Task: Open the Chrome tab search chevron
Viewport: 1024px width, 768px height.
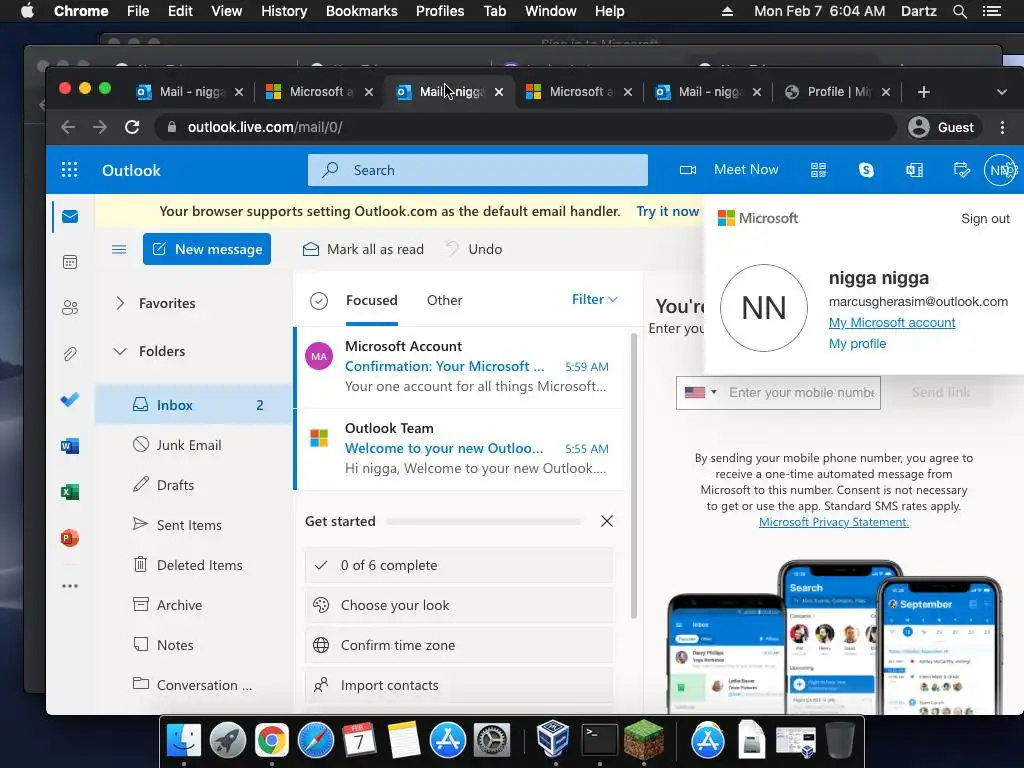Action: coord(1002,92)
